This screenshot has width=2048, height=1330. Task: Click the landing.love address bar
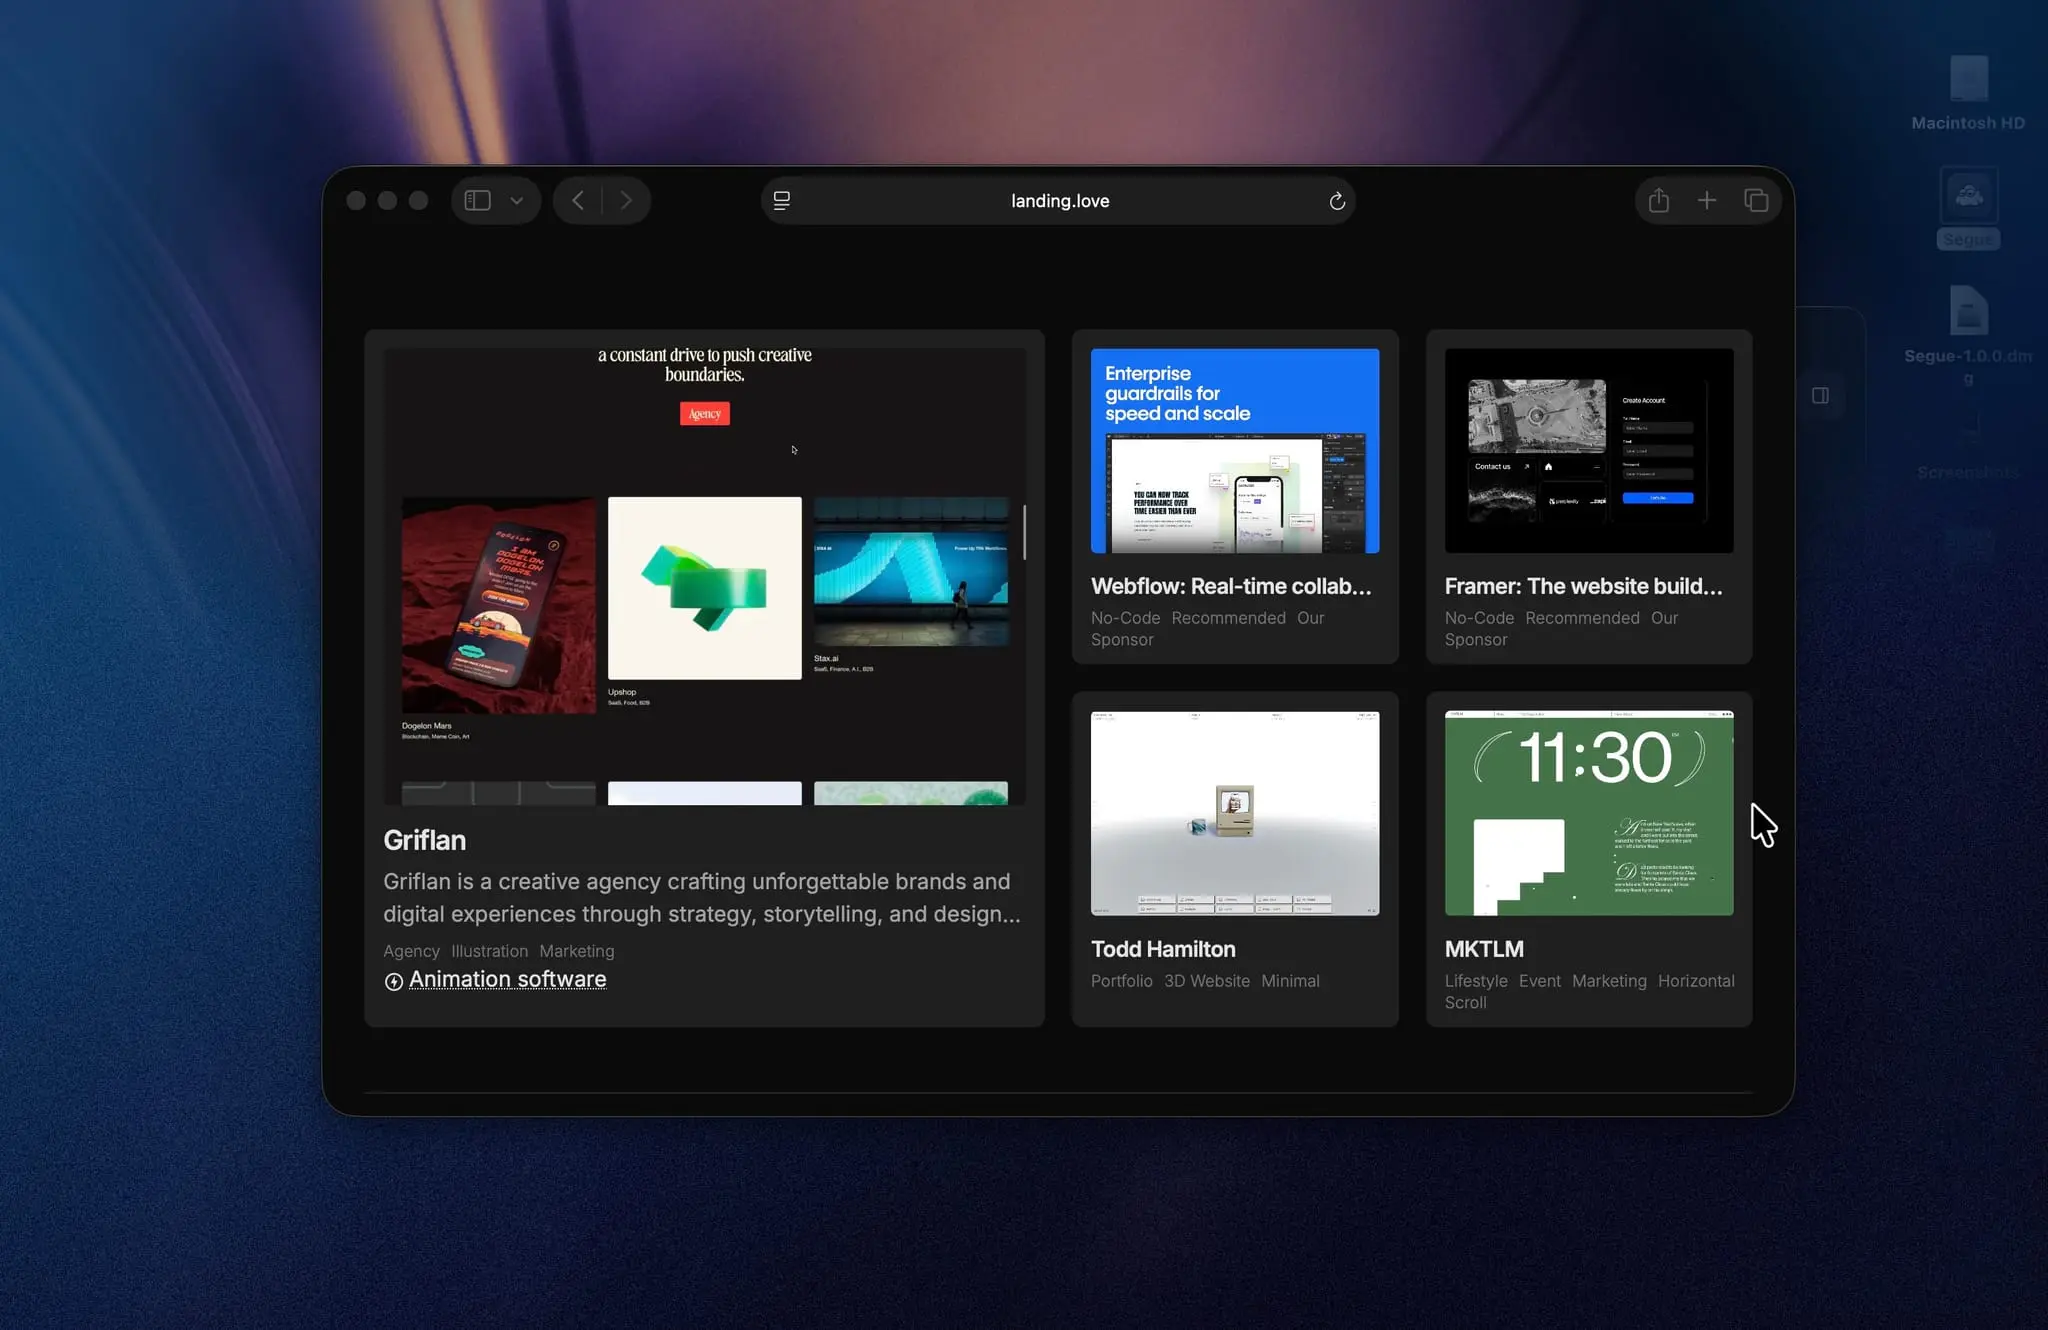pyautogui.click(x=1059, y=201)
